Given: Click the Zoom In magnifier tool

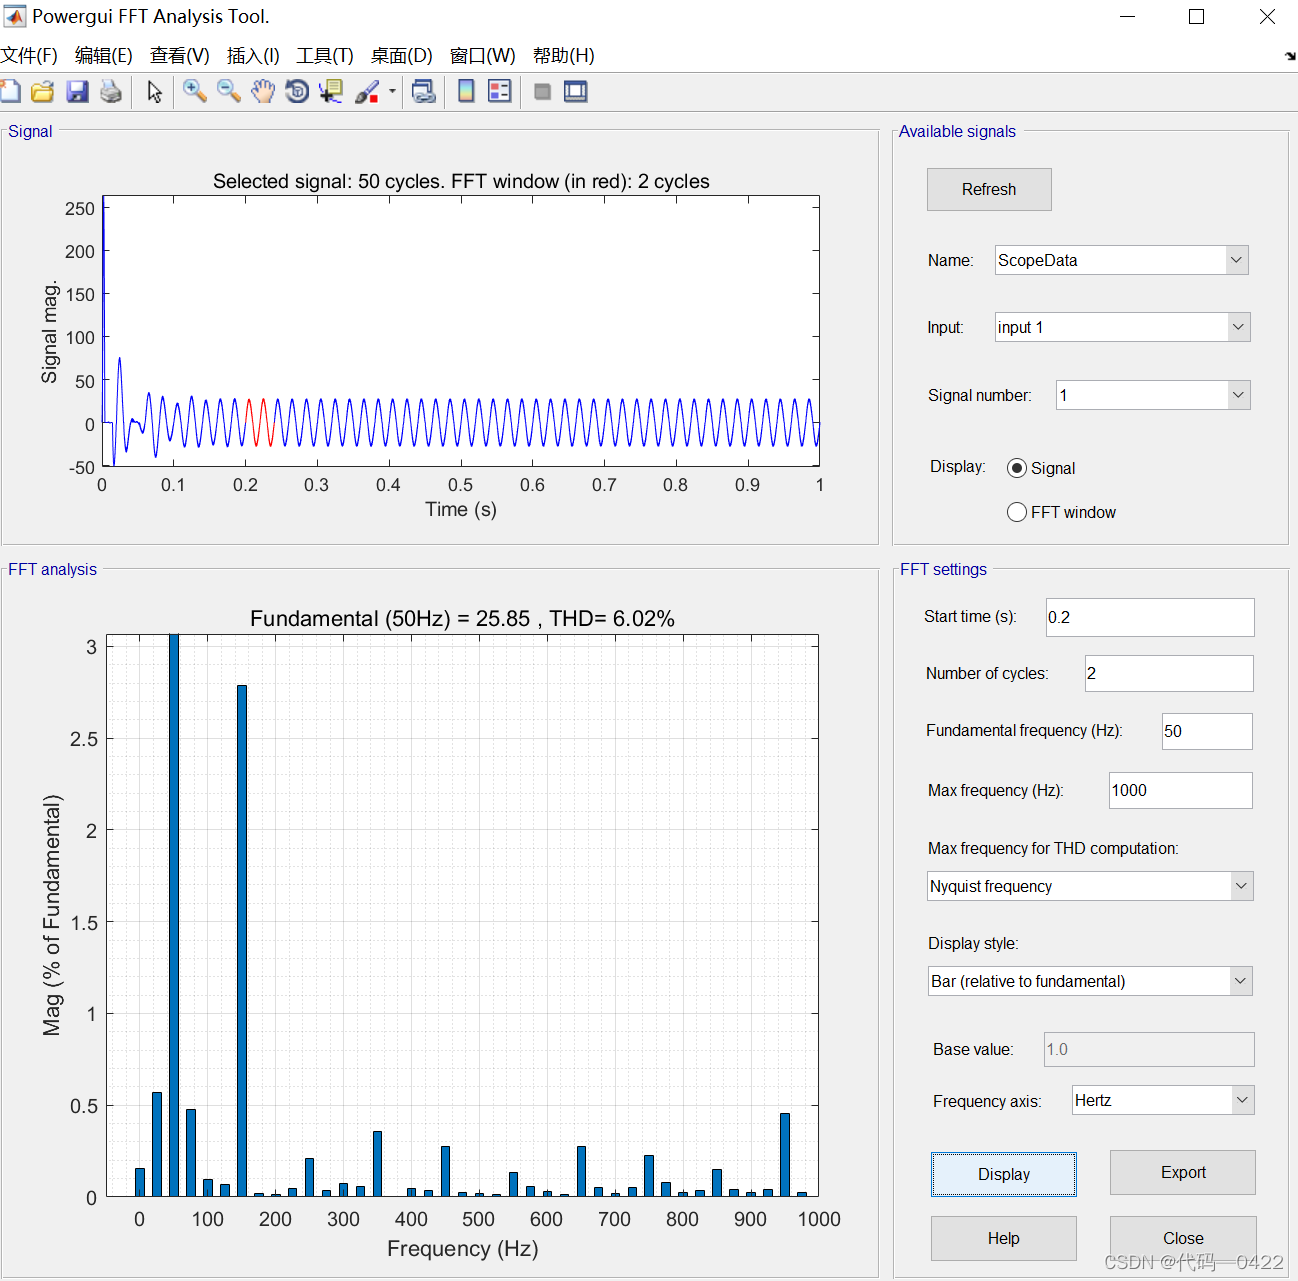Looking at the screenshot, I should click(194, 92).
